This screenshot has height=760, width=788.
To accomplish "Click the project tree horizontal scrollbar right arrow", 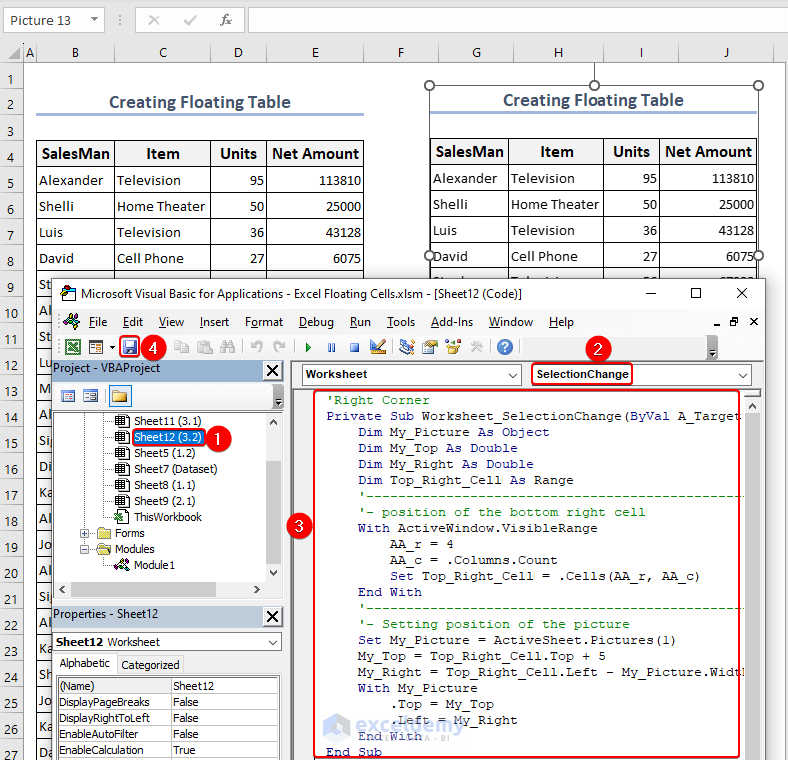I will (257, 589).
